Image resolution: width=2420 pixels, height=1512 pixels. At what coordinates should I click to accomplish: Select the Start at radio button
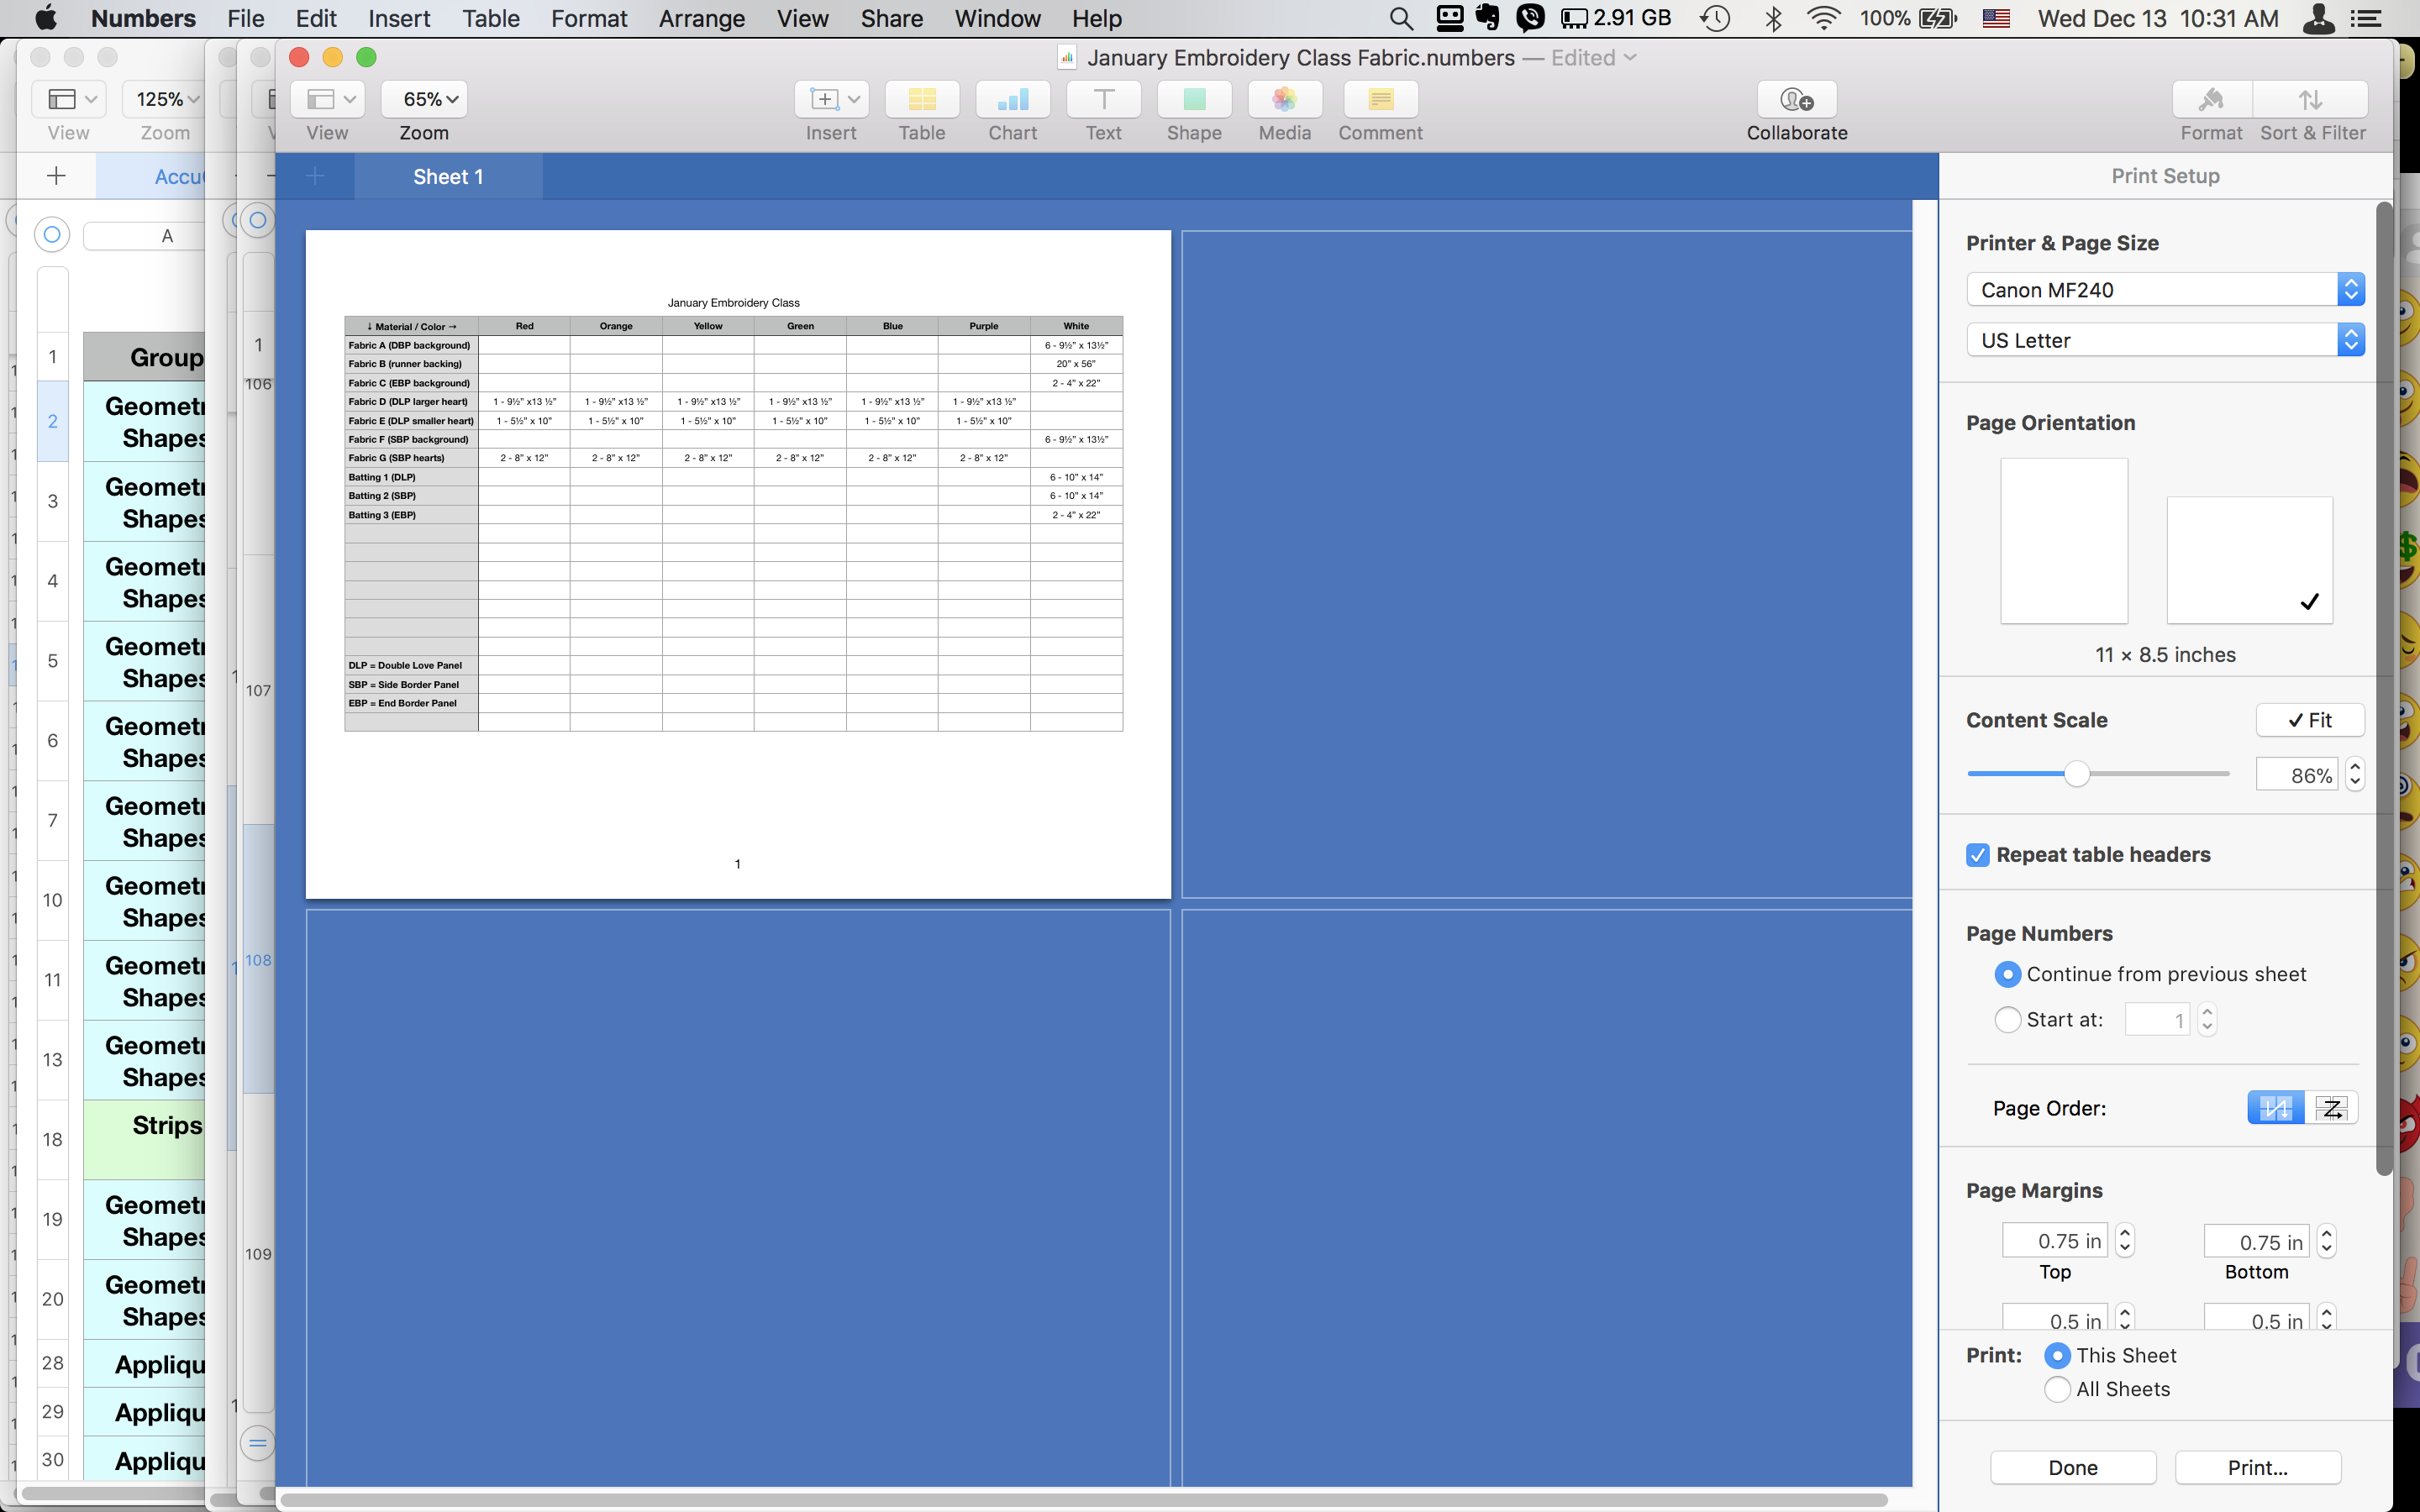coord(2007,1019)
